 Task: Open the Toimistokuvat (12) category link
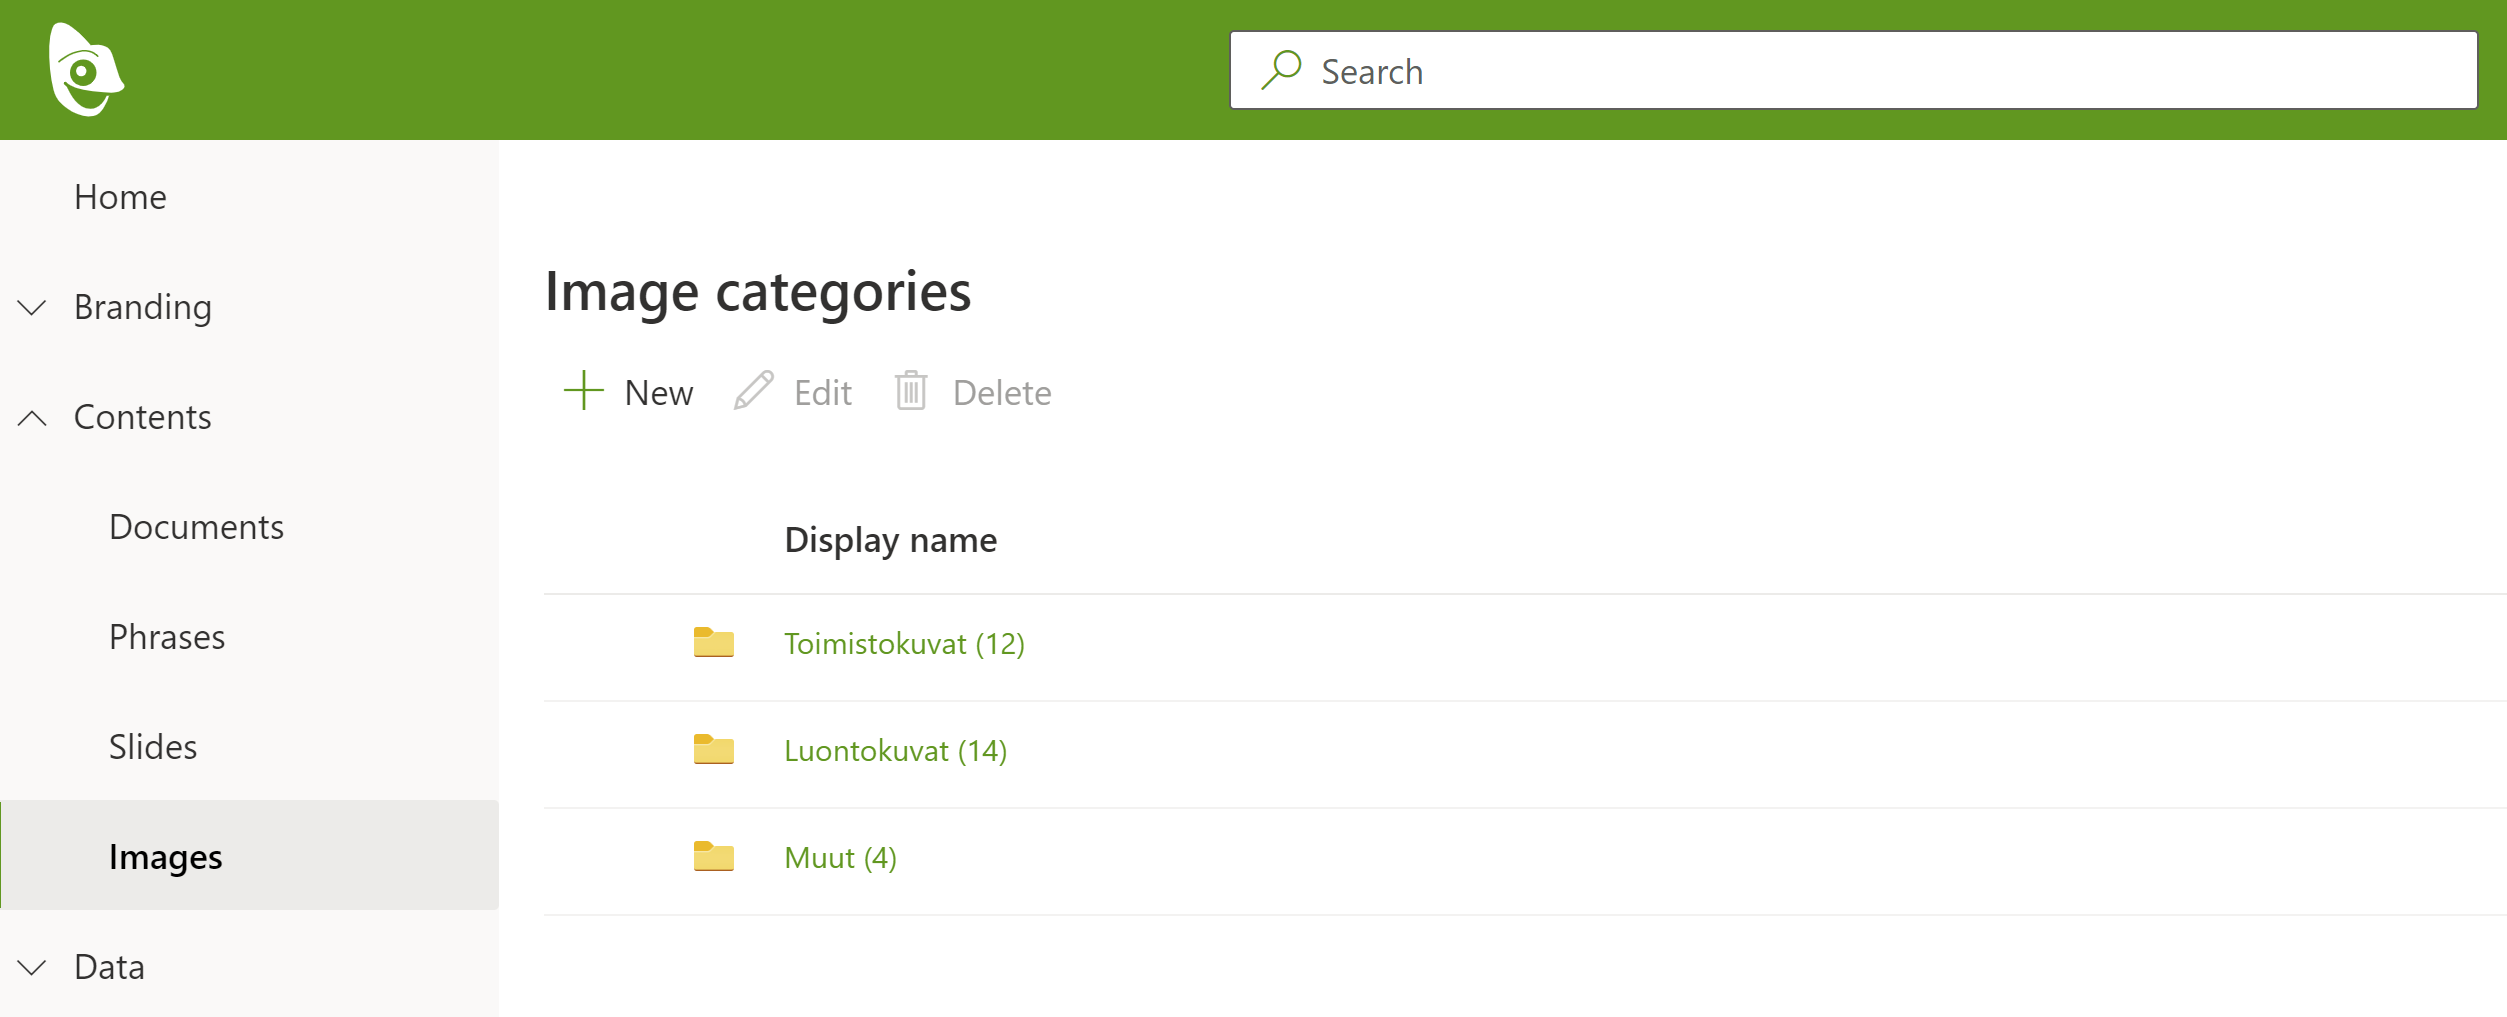[904, 644]
